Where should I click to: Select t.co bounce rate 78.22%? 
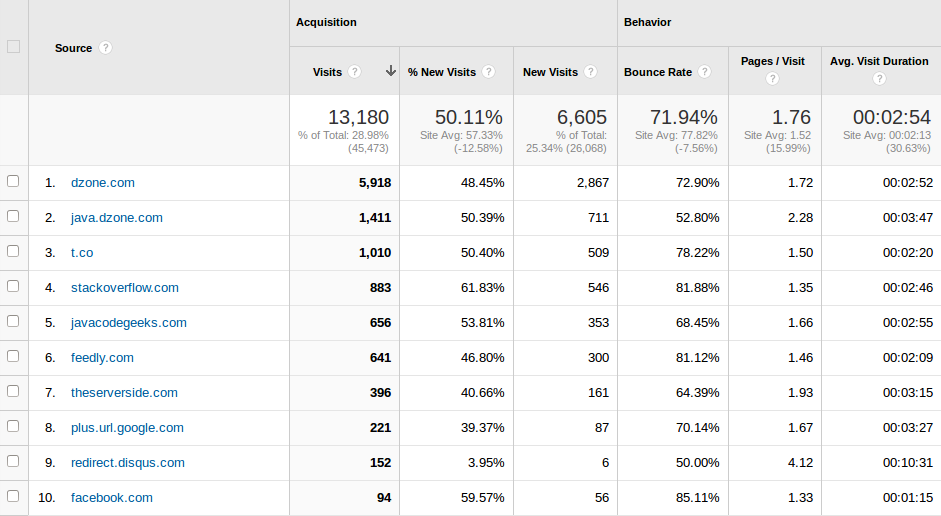(x=697, y=253)
